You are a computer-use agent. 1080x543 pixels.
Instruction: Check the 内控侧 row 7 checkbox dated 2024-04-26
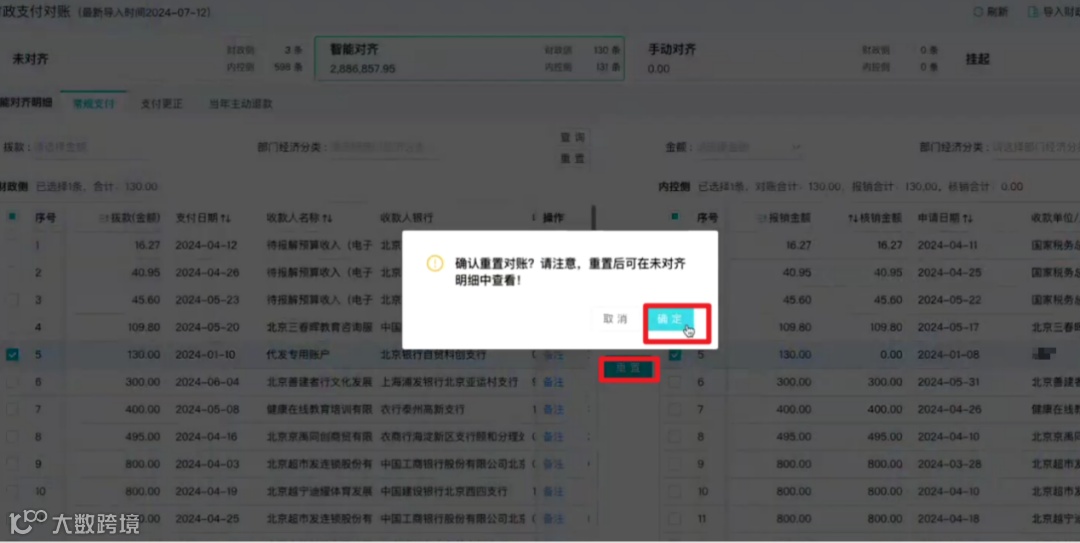[675, 409]
